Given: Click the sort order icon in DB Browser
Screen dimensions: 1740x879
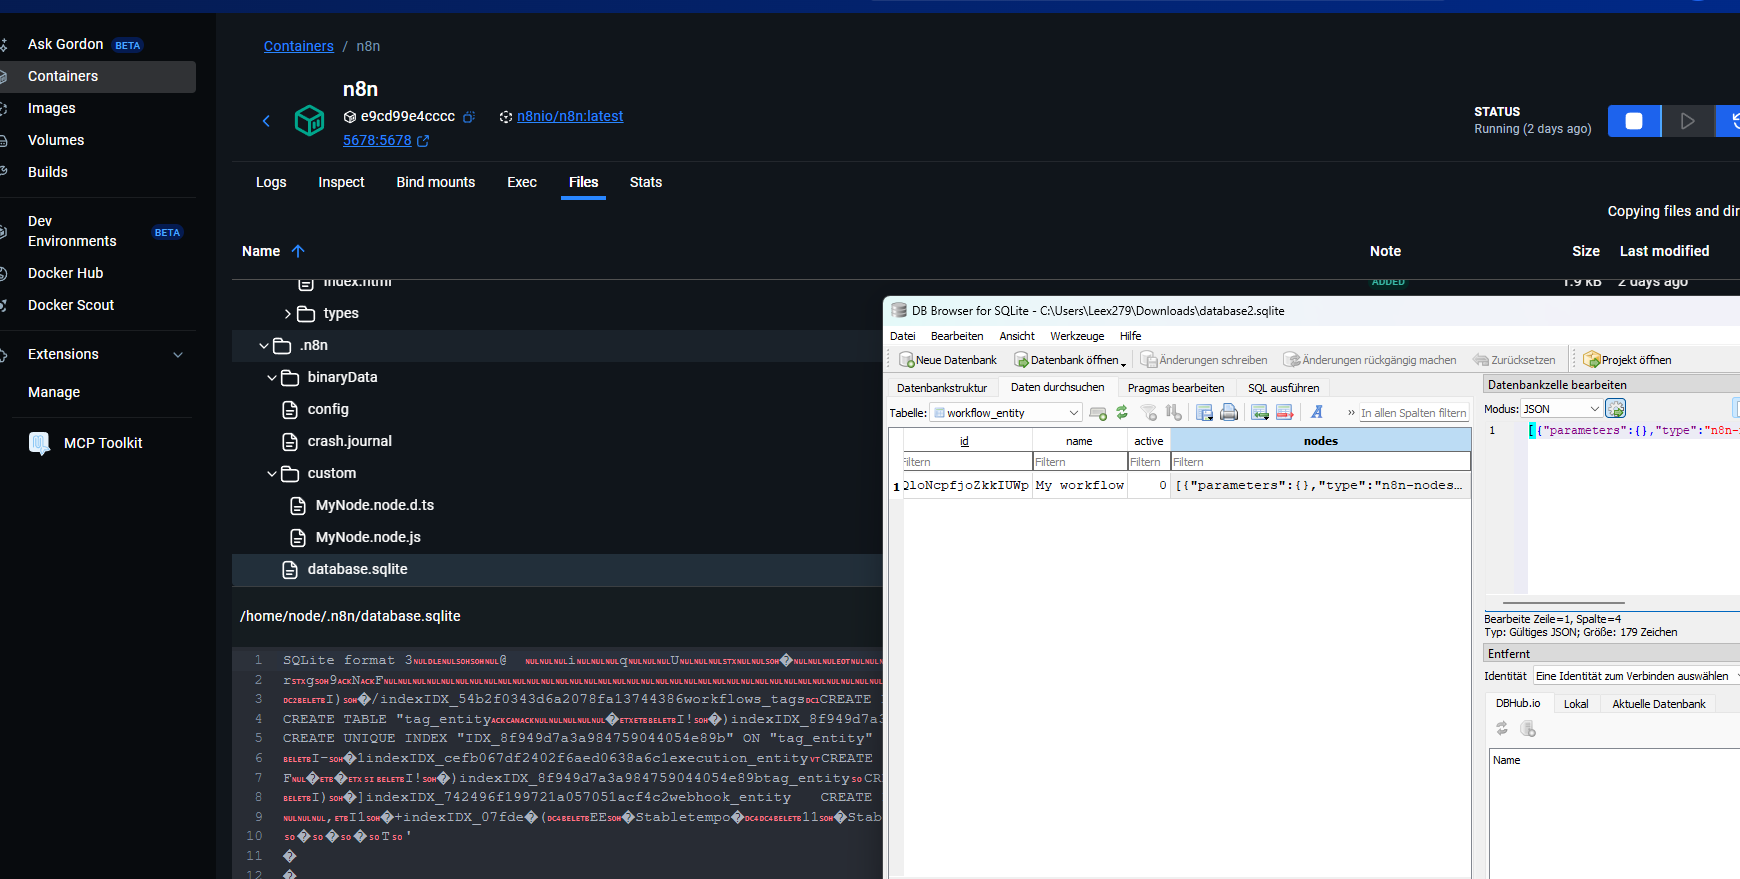Looking at the screenshot, I should point(1173,413).
